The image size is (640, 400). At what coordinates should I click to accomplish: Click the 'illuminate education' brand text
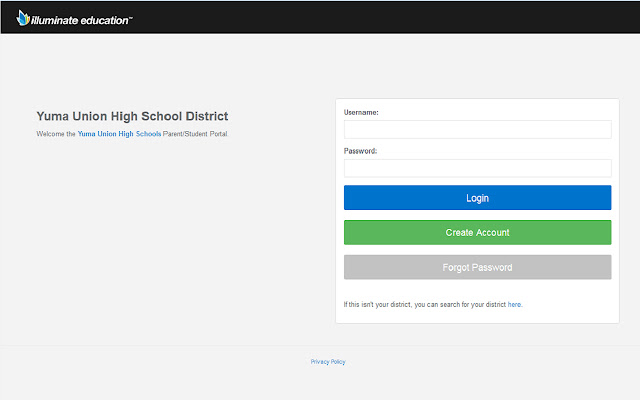click(x=82, y=20)
